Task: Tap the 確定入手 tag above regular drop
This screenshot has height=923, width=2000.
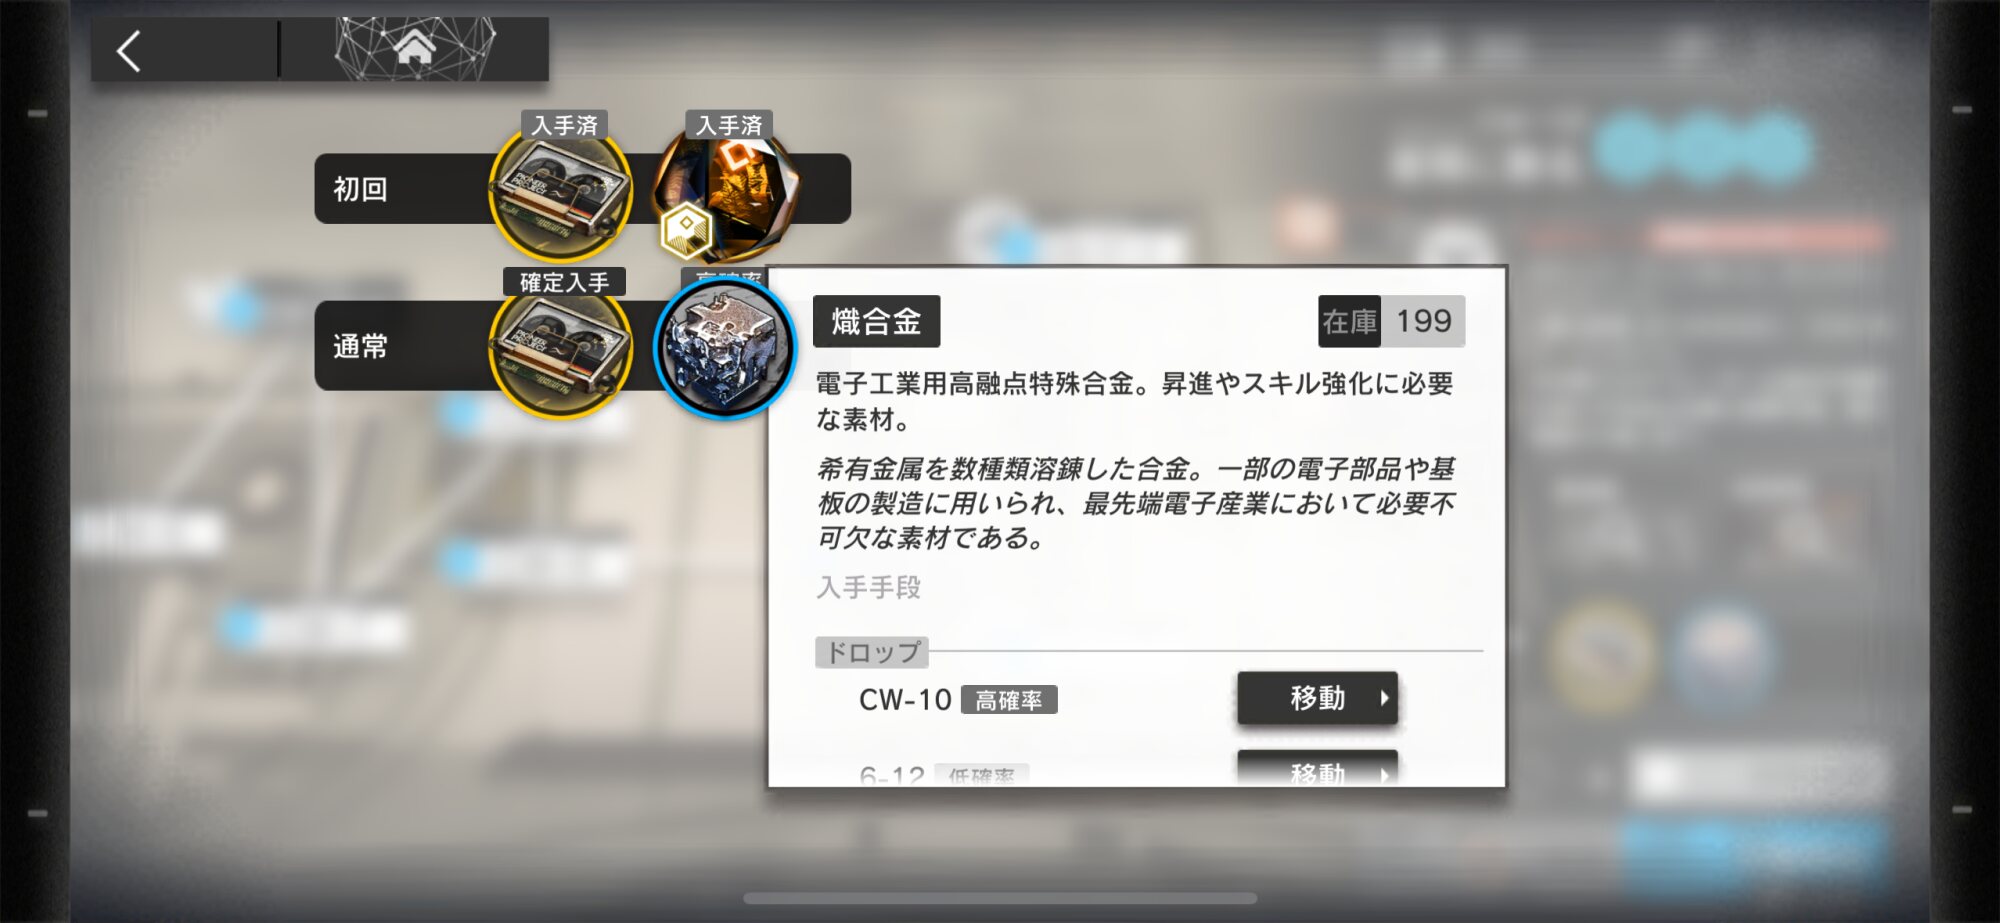Action: point(564,282)
